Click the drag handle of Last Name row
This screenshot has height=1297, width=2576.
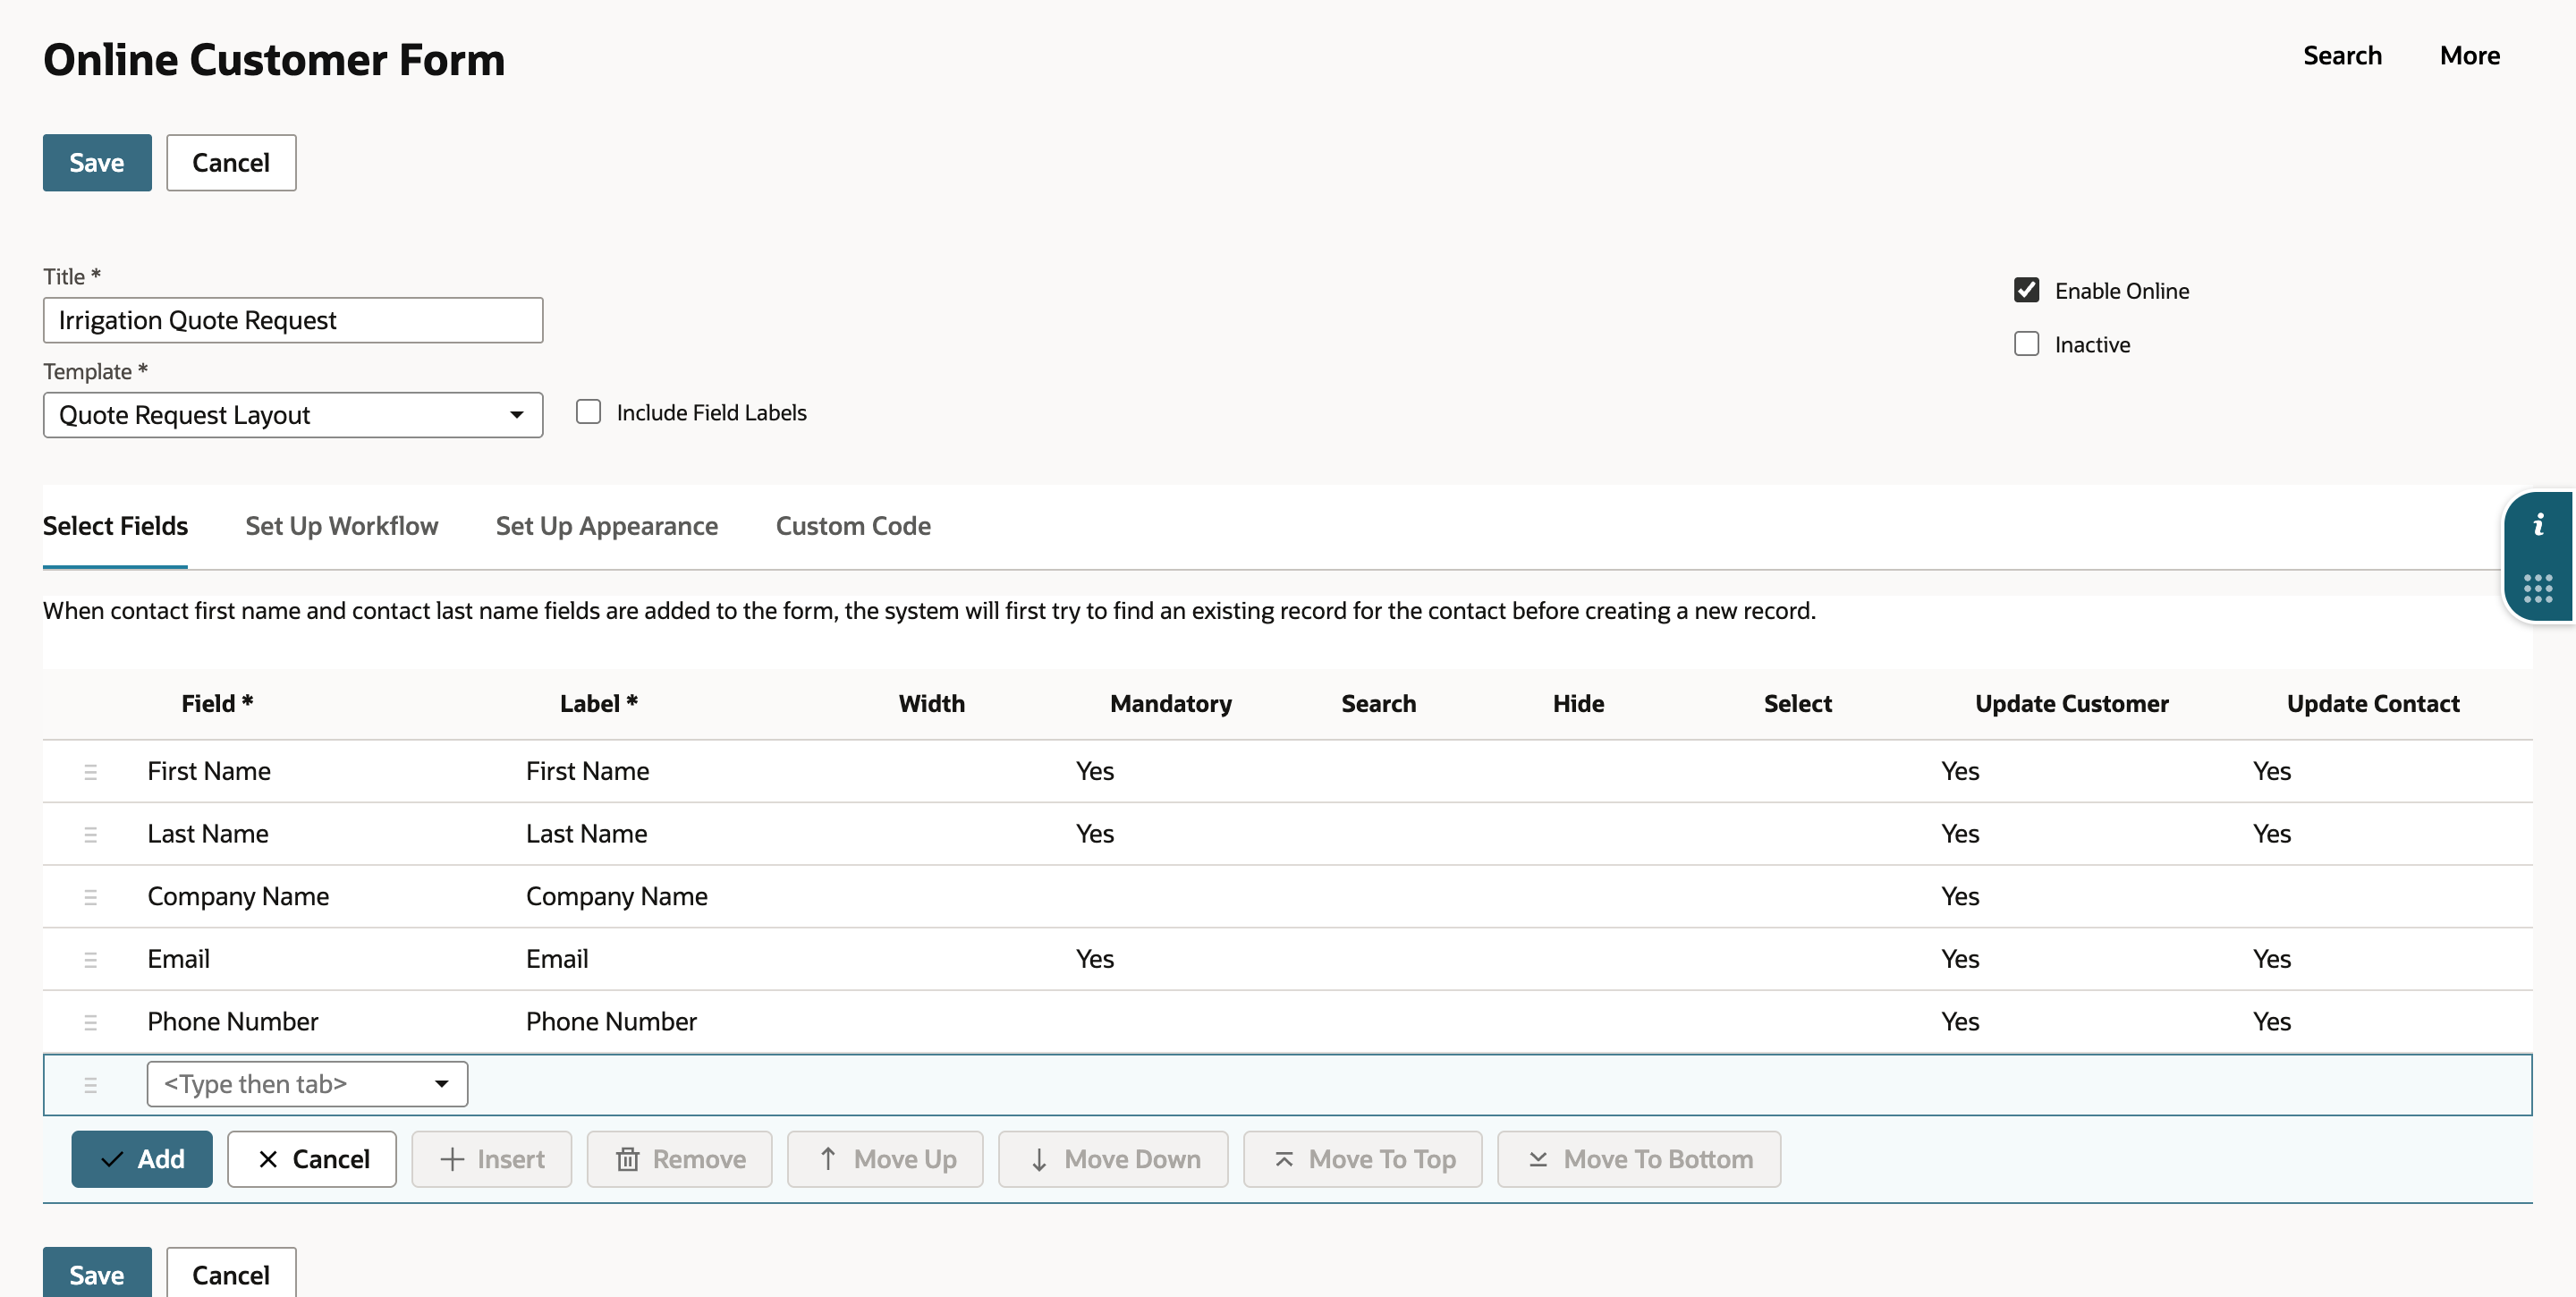pos(90,834)
